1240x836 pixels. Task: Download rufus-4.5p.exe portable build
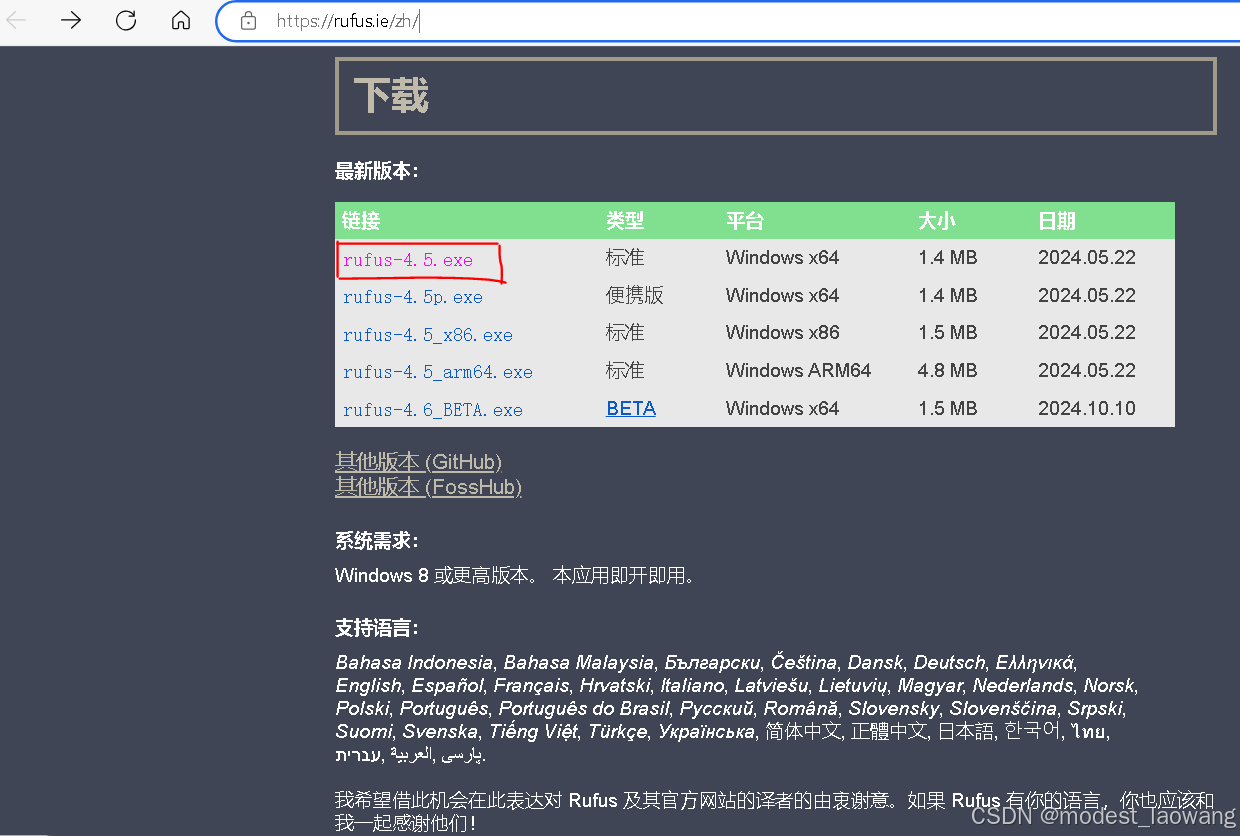pyautogui.click(x=413, y=297)
